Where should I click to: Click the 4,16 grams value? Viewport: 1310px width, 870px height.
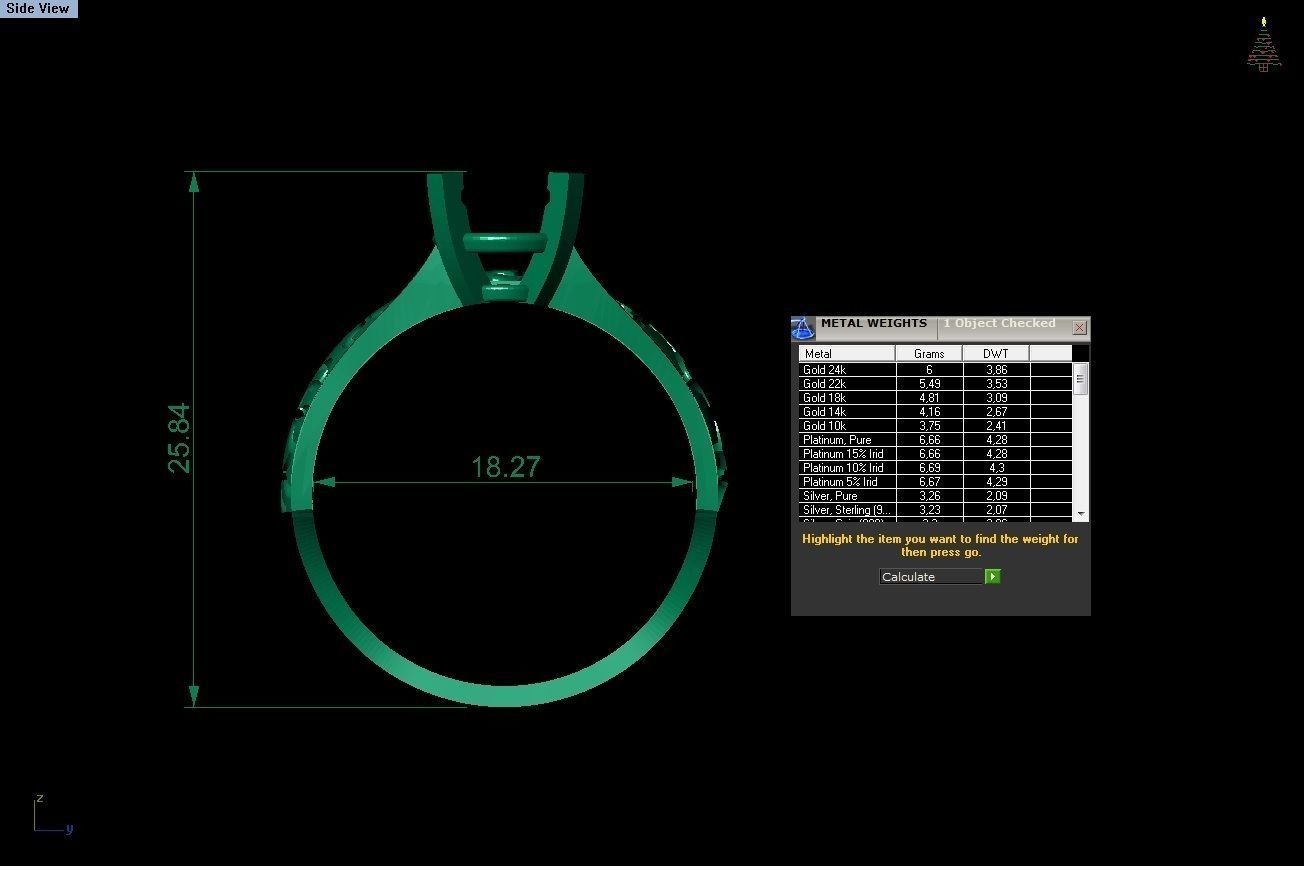click(x=929, y=412)
